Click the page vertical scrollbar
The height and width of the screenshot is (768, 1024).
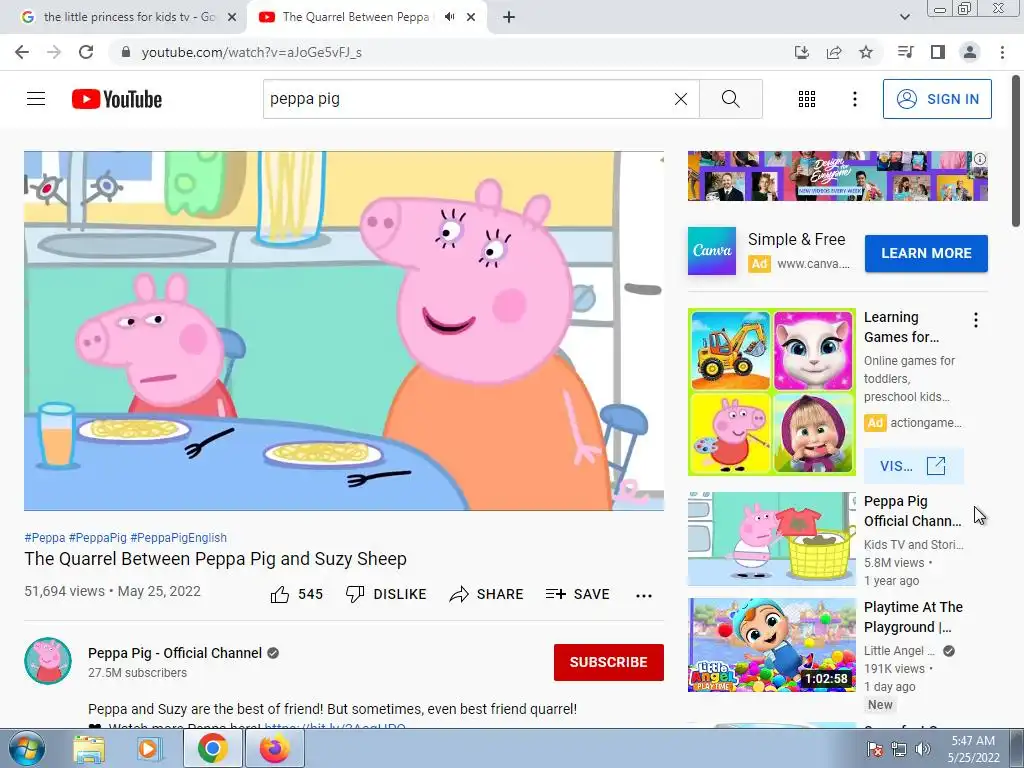coord(1016,152)
